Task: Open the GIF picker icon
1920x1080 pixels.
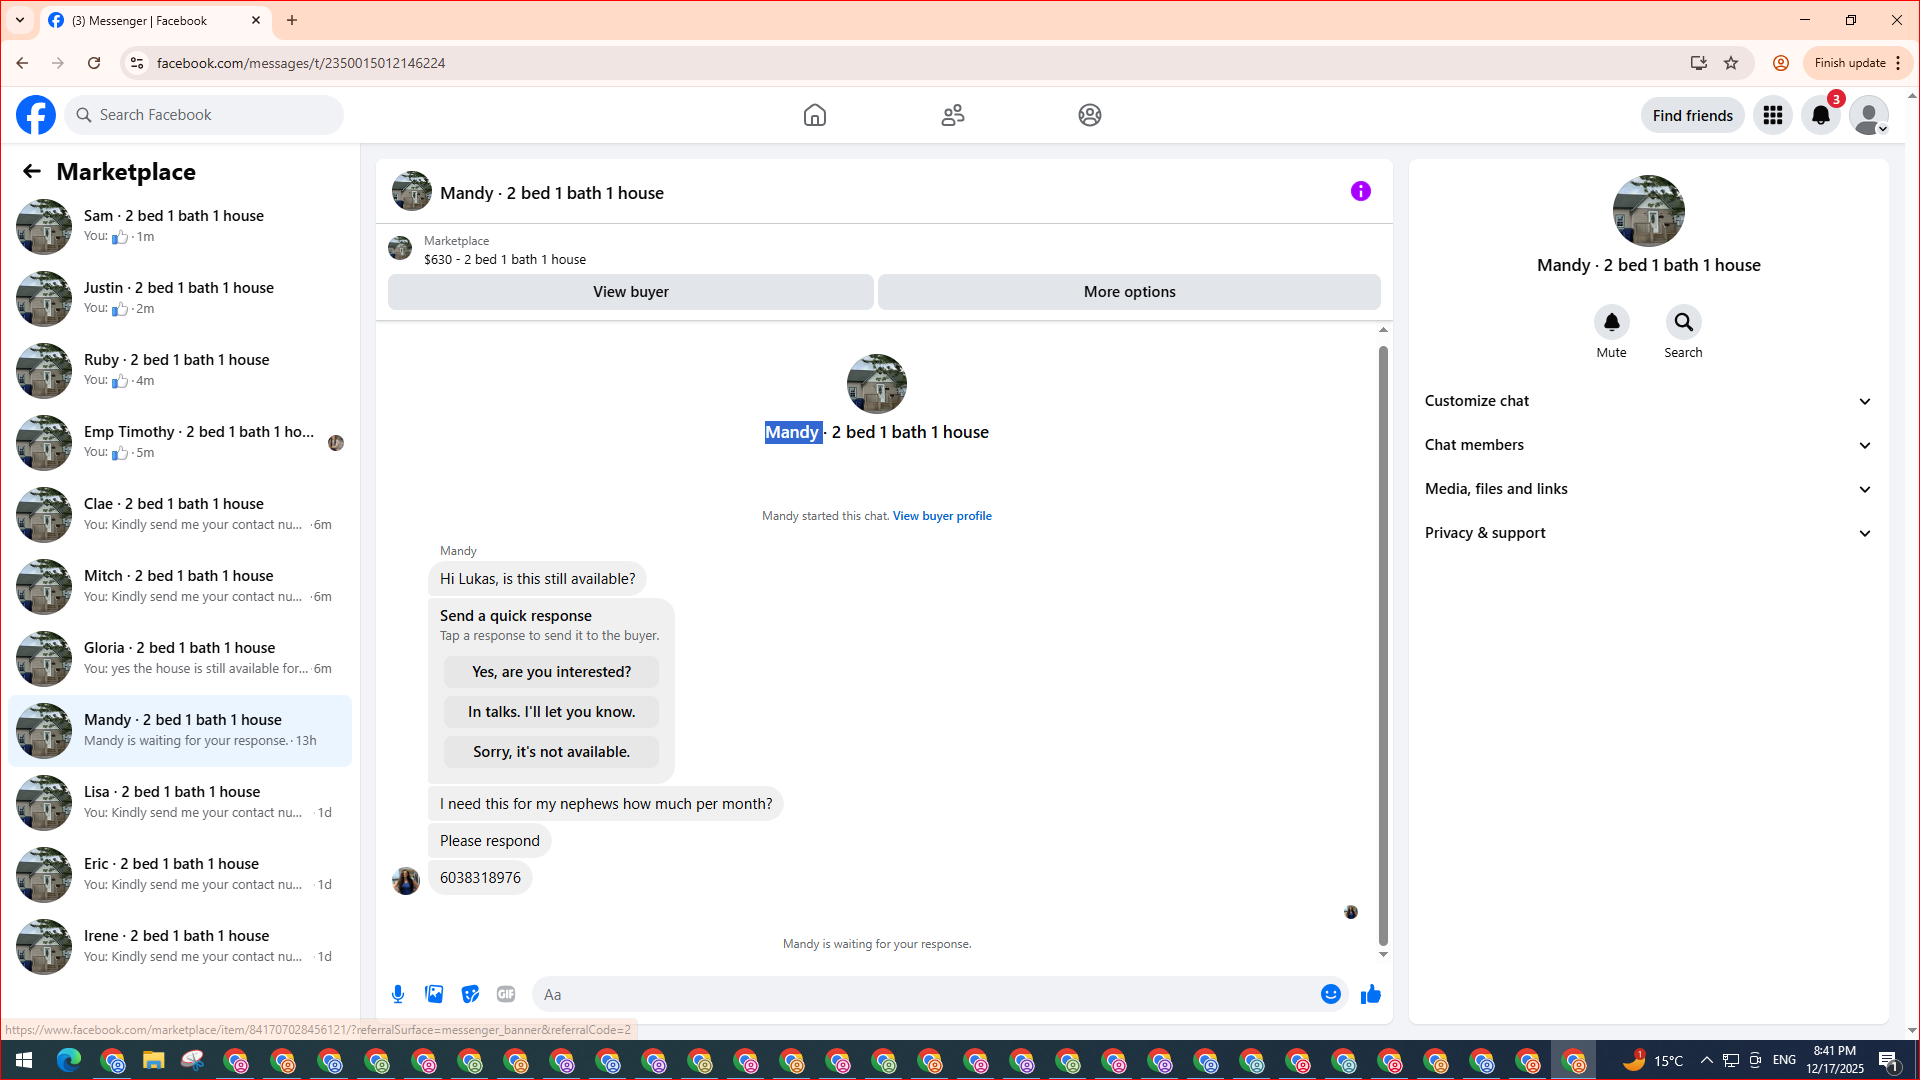Action: point(506,994)
